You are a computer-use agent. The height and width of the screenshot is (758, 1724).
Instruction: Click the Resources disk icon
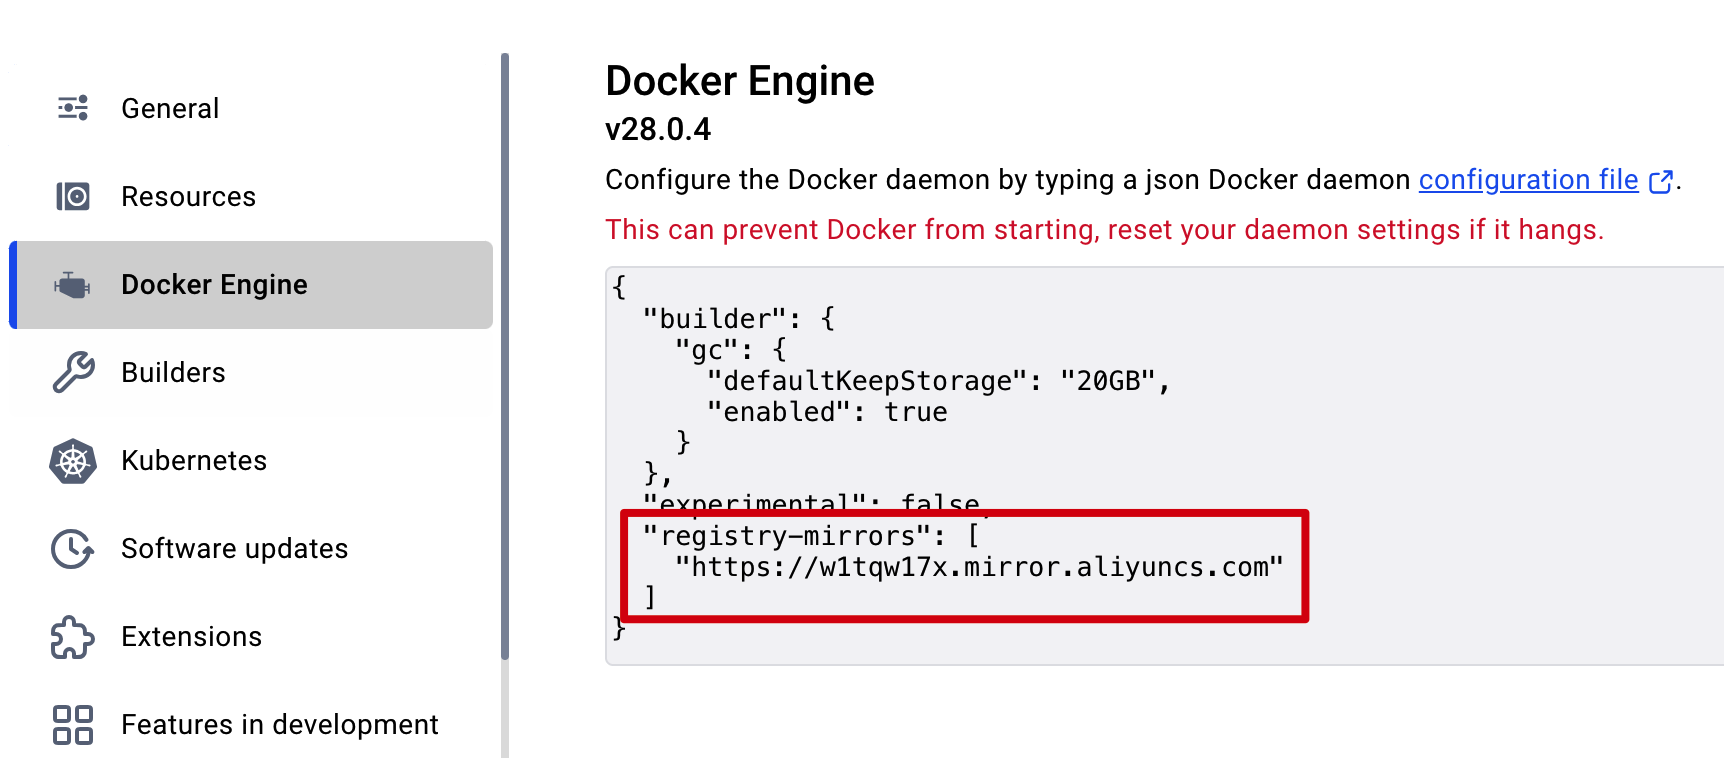click(73, 196)
